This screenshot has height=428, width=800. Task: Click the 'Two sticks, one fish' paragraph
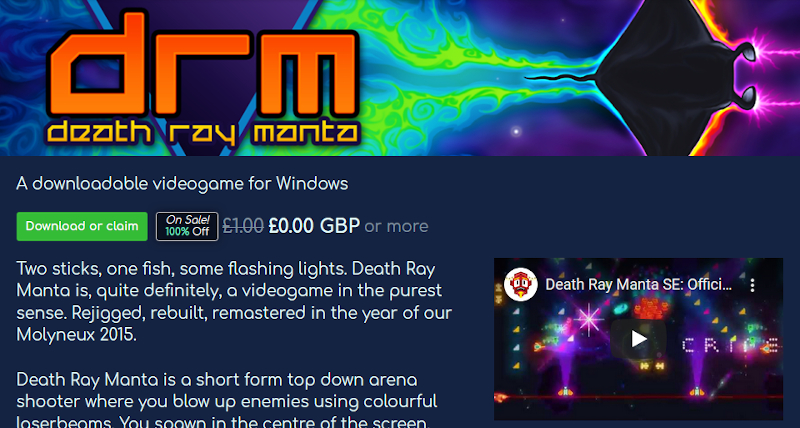(x=234, y=301)
